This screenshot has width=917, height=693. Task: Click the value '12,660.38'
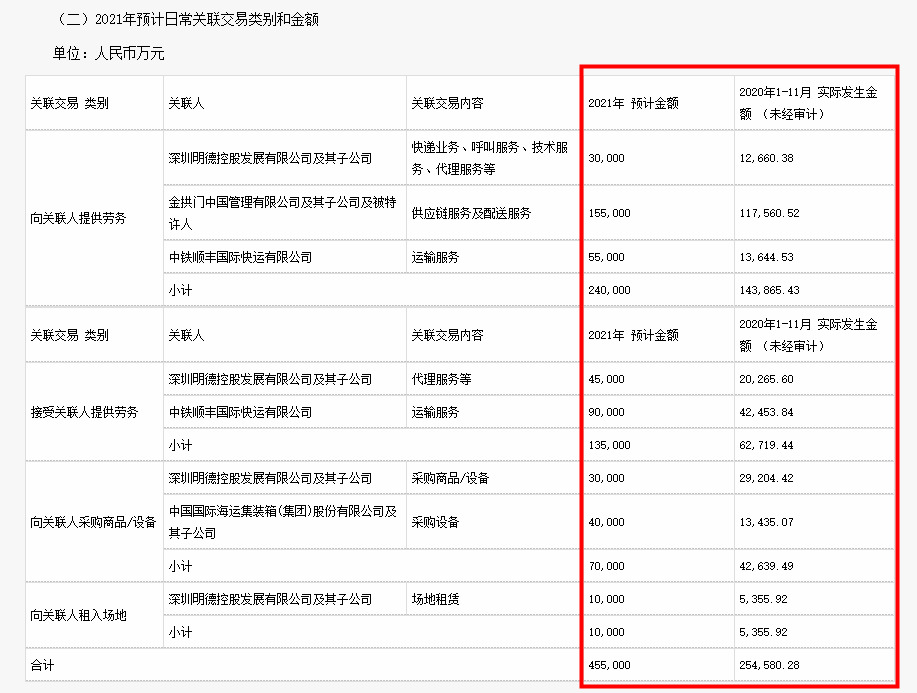tap(766, 158)
